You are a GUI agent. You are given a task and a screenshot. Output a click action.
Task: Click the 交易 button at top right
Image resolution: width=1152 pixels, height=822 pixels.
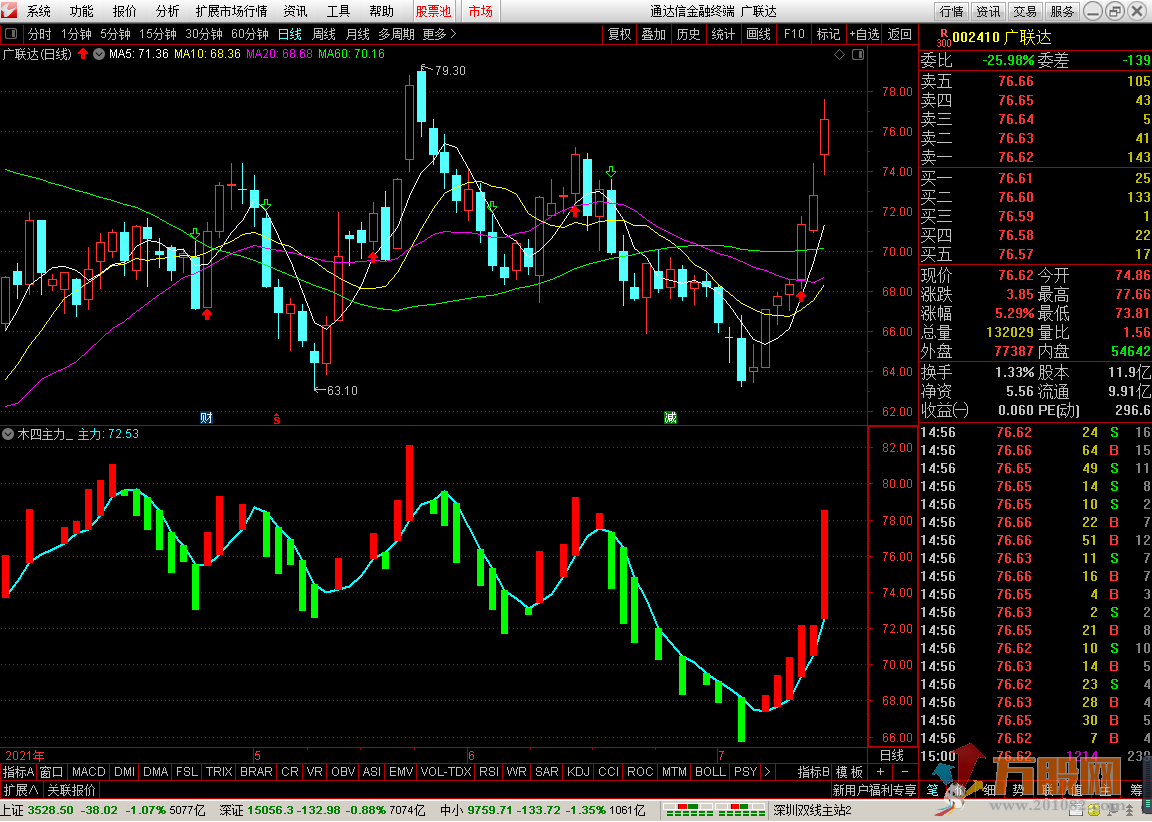(x=1024, y=12)
